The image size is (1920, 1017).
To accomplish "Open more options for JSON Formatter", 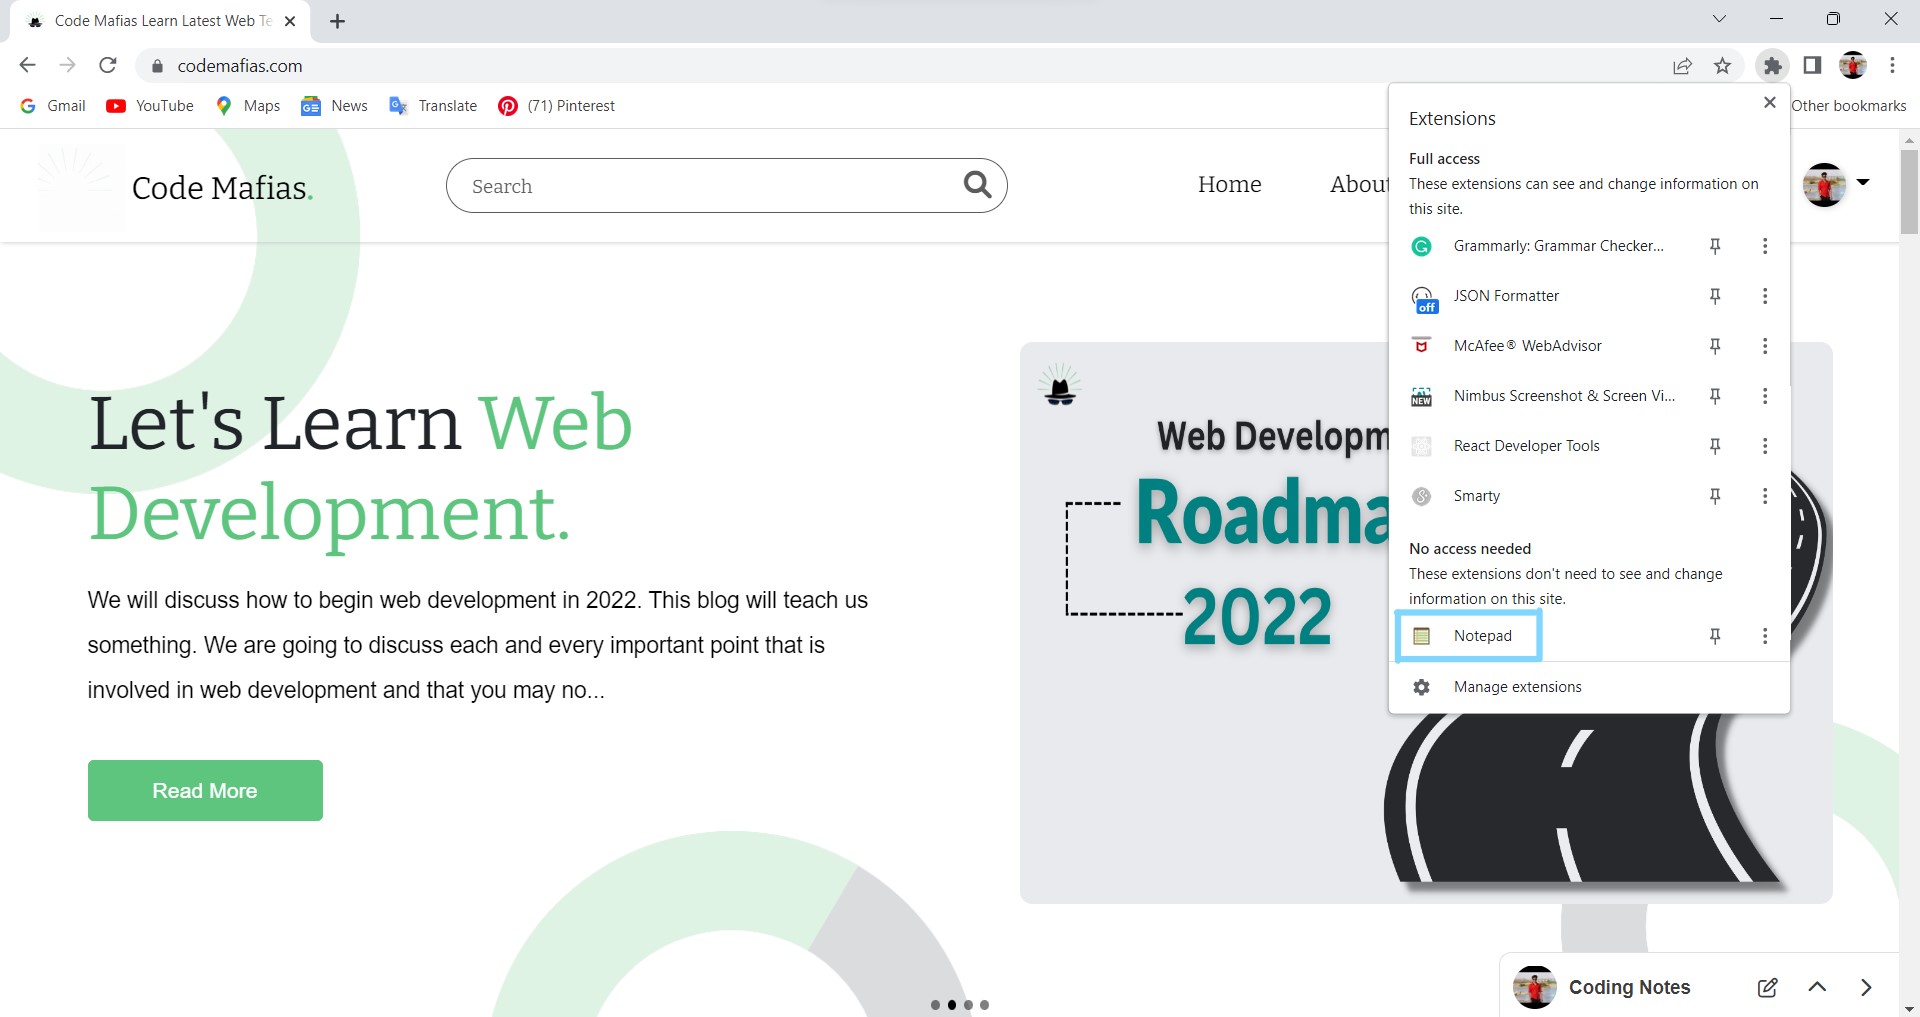I will tap(1765, 296).
